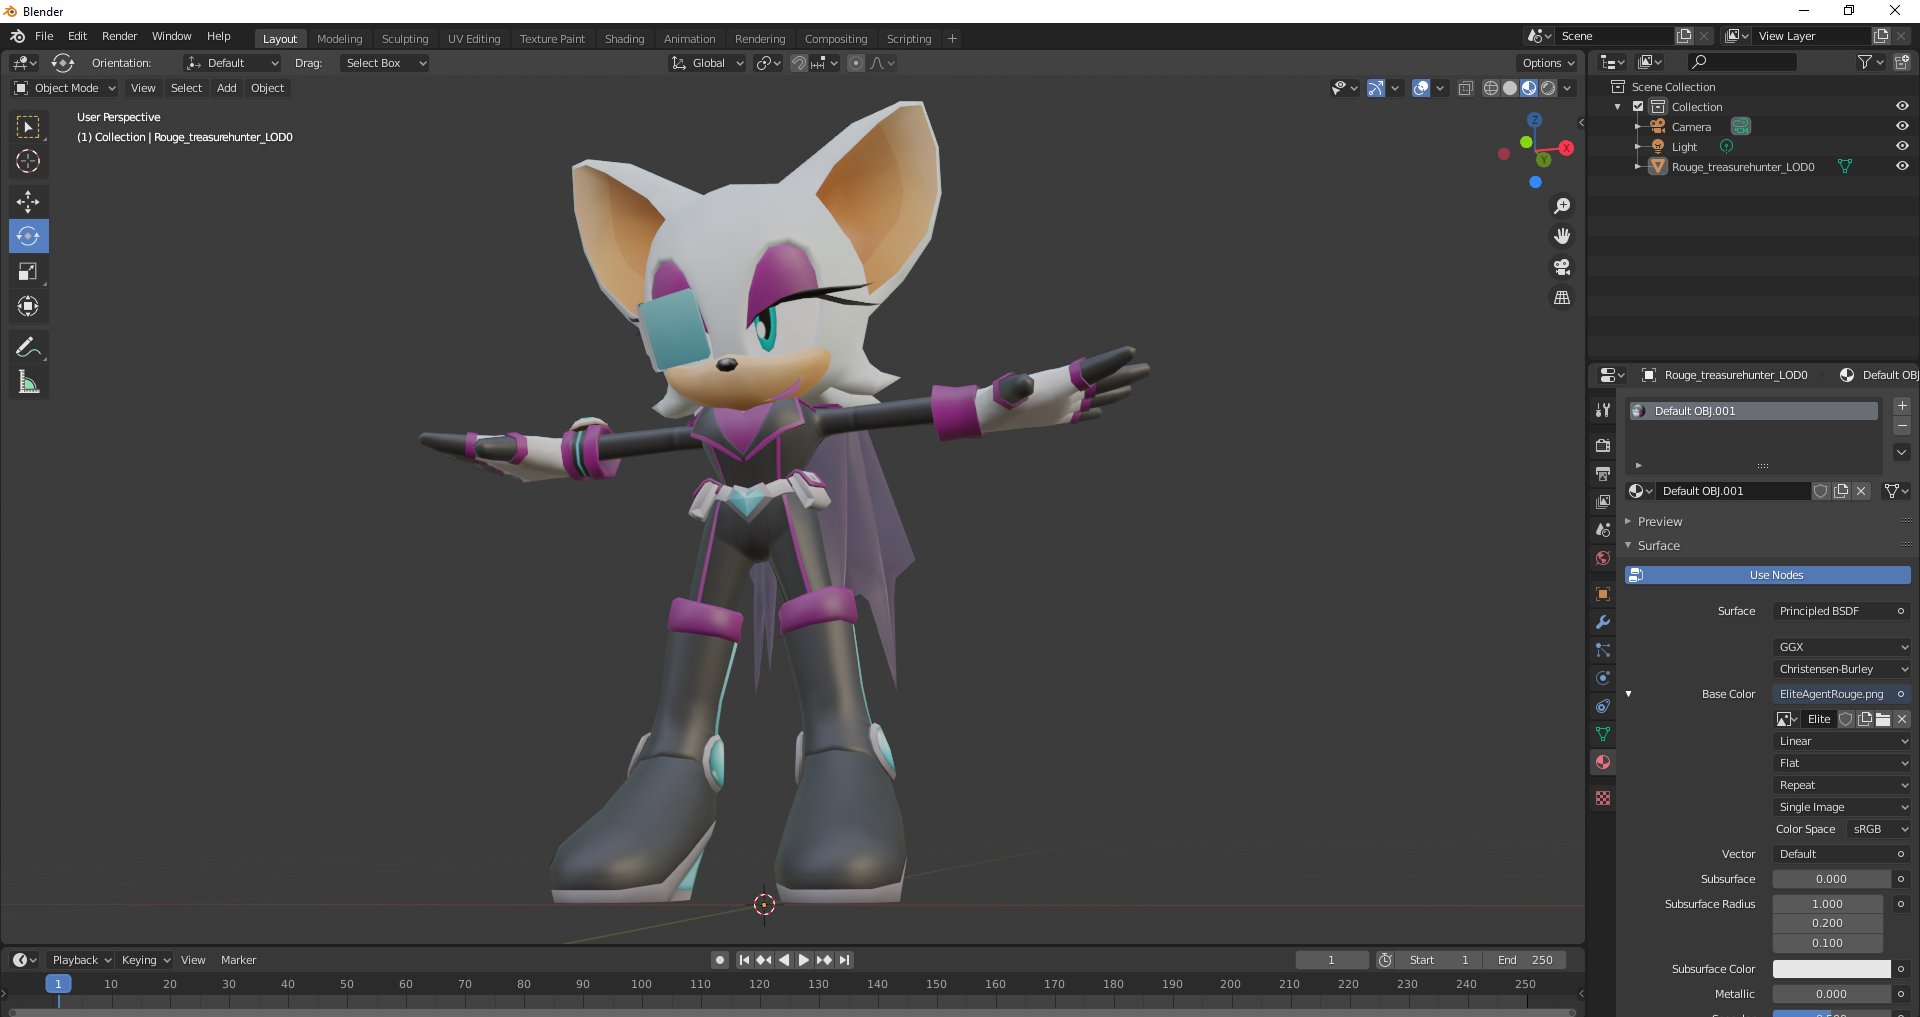Select the Cursor tool
Screen dimensions: 1920x1017
coord(28,161)
